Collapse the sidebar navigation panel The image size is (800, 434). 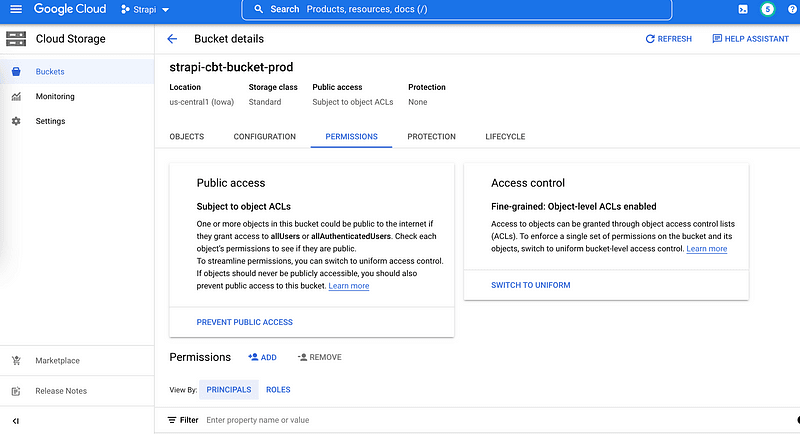16,421
